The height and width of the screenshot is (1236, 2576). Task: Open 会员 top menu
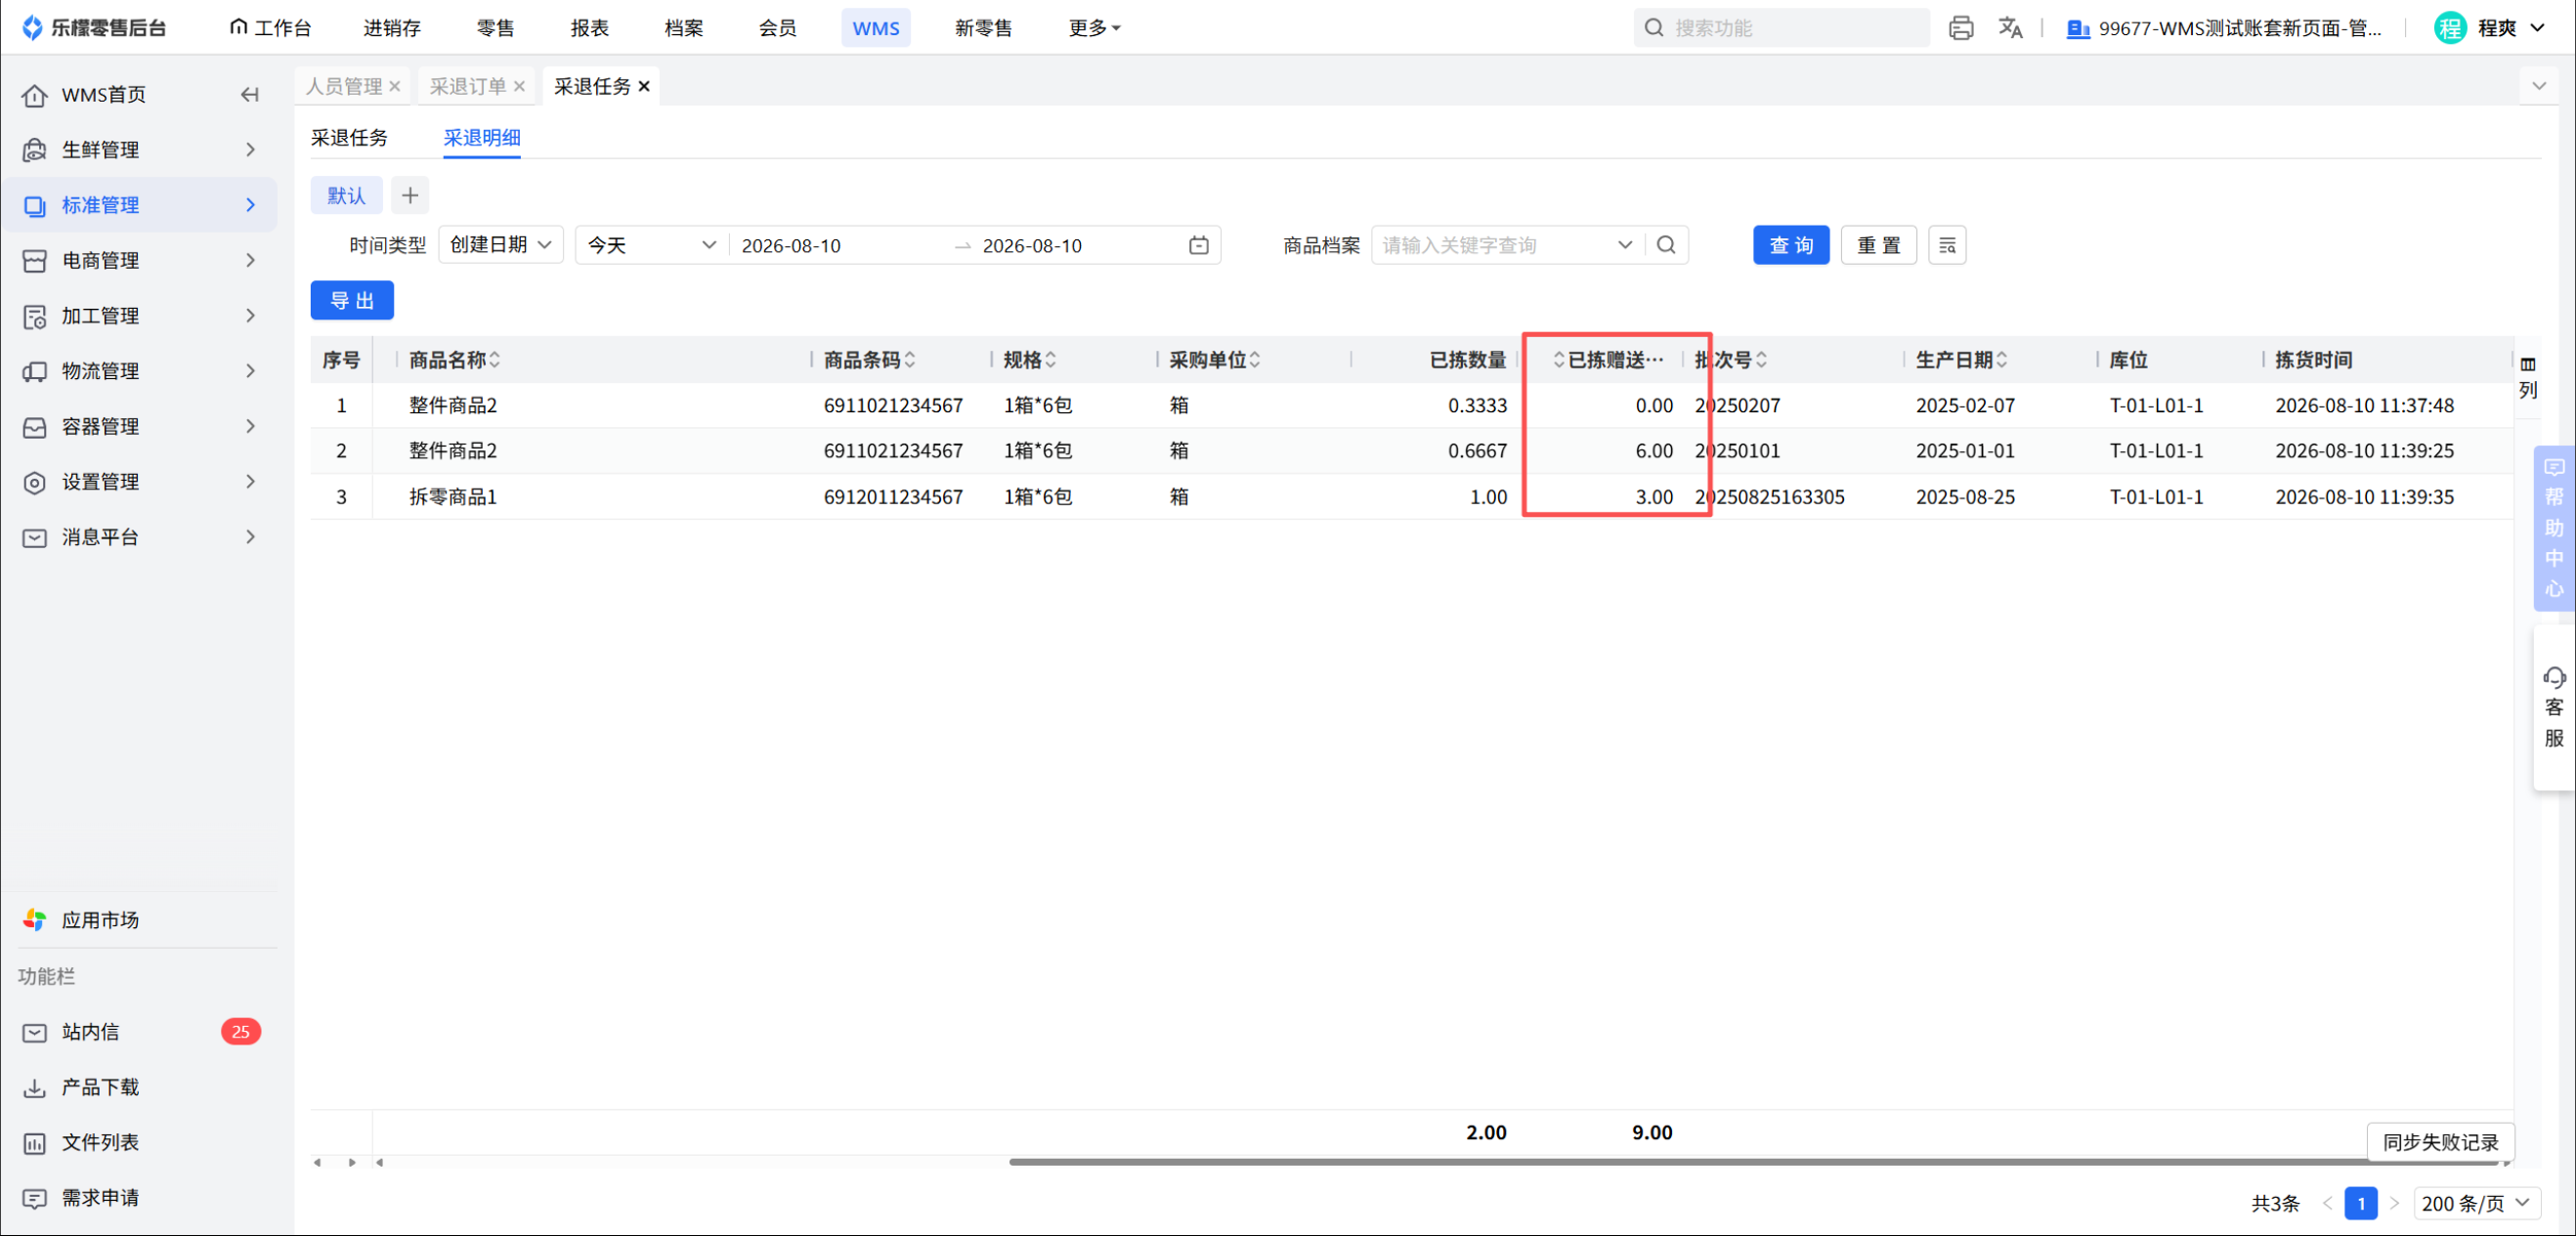point(778,28)
